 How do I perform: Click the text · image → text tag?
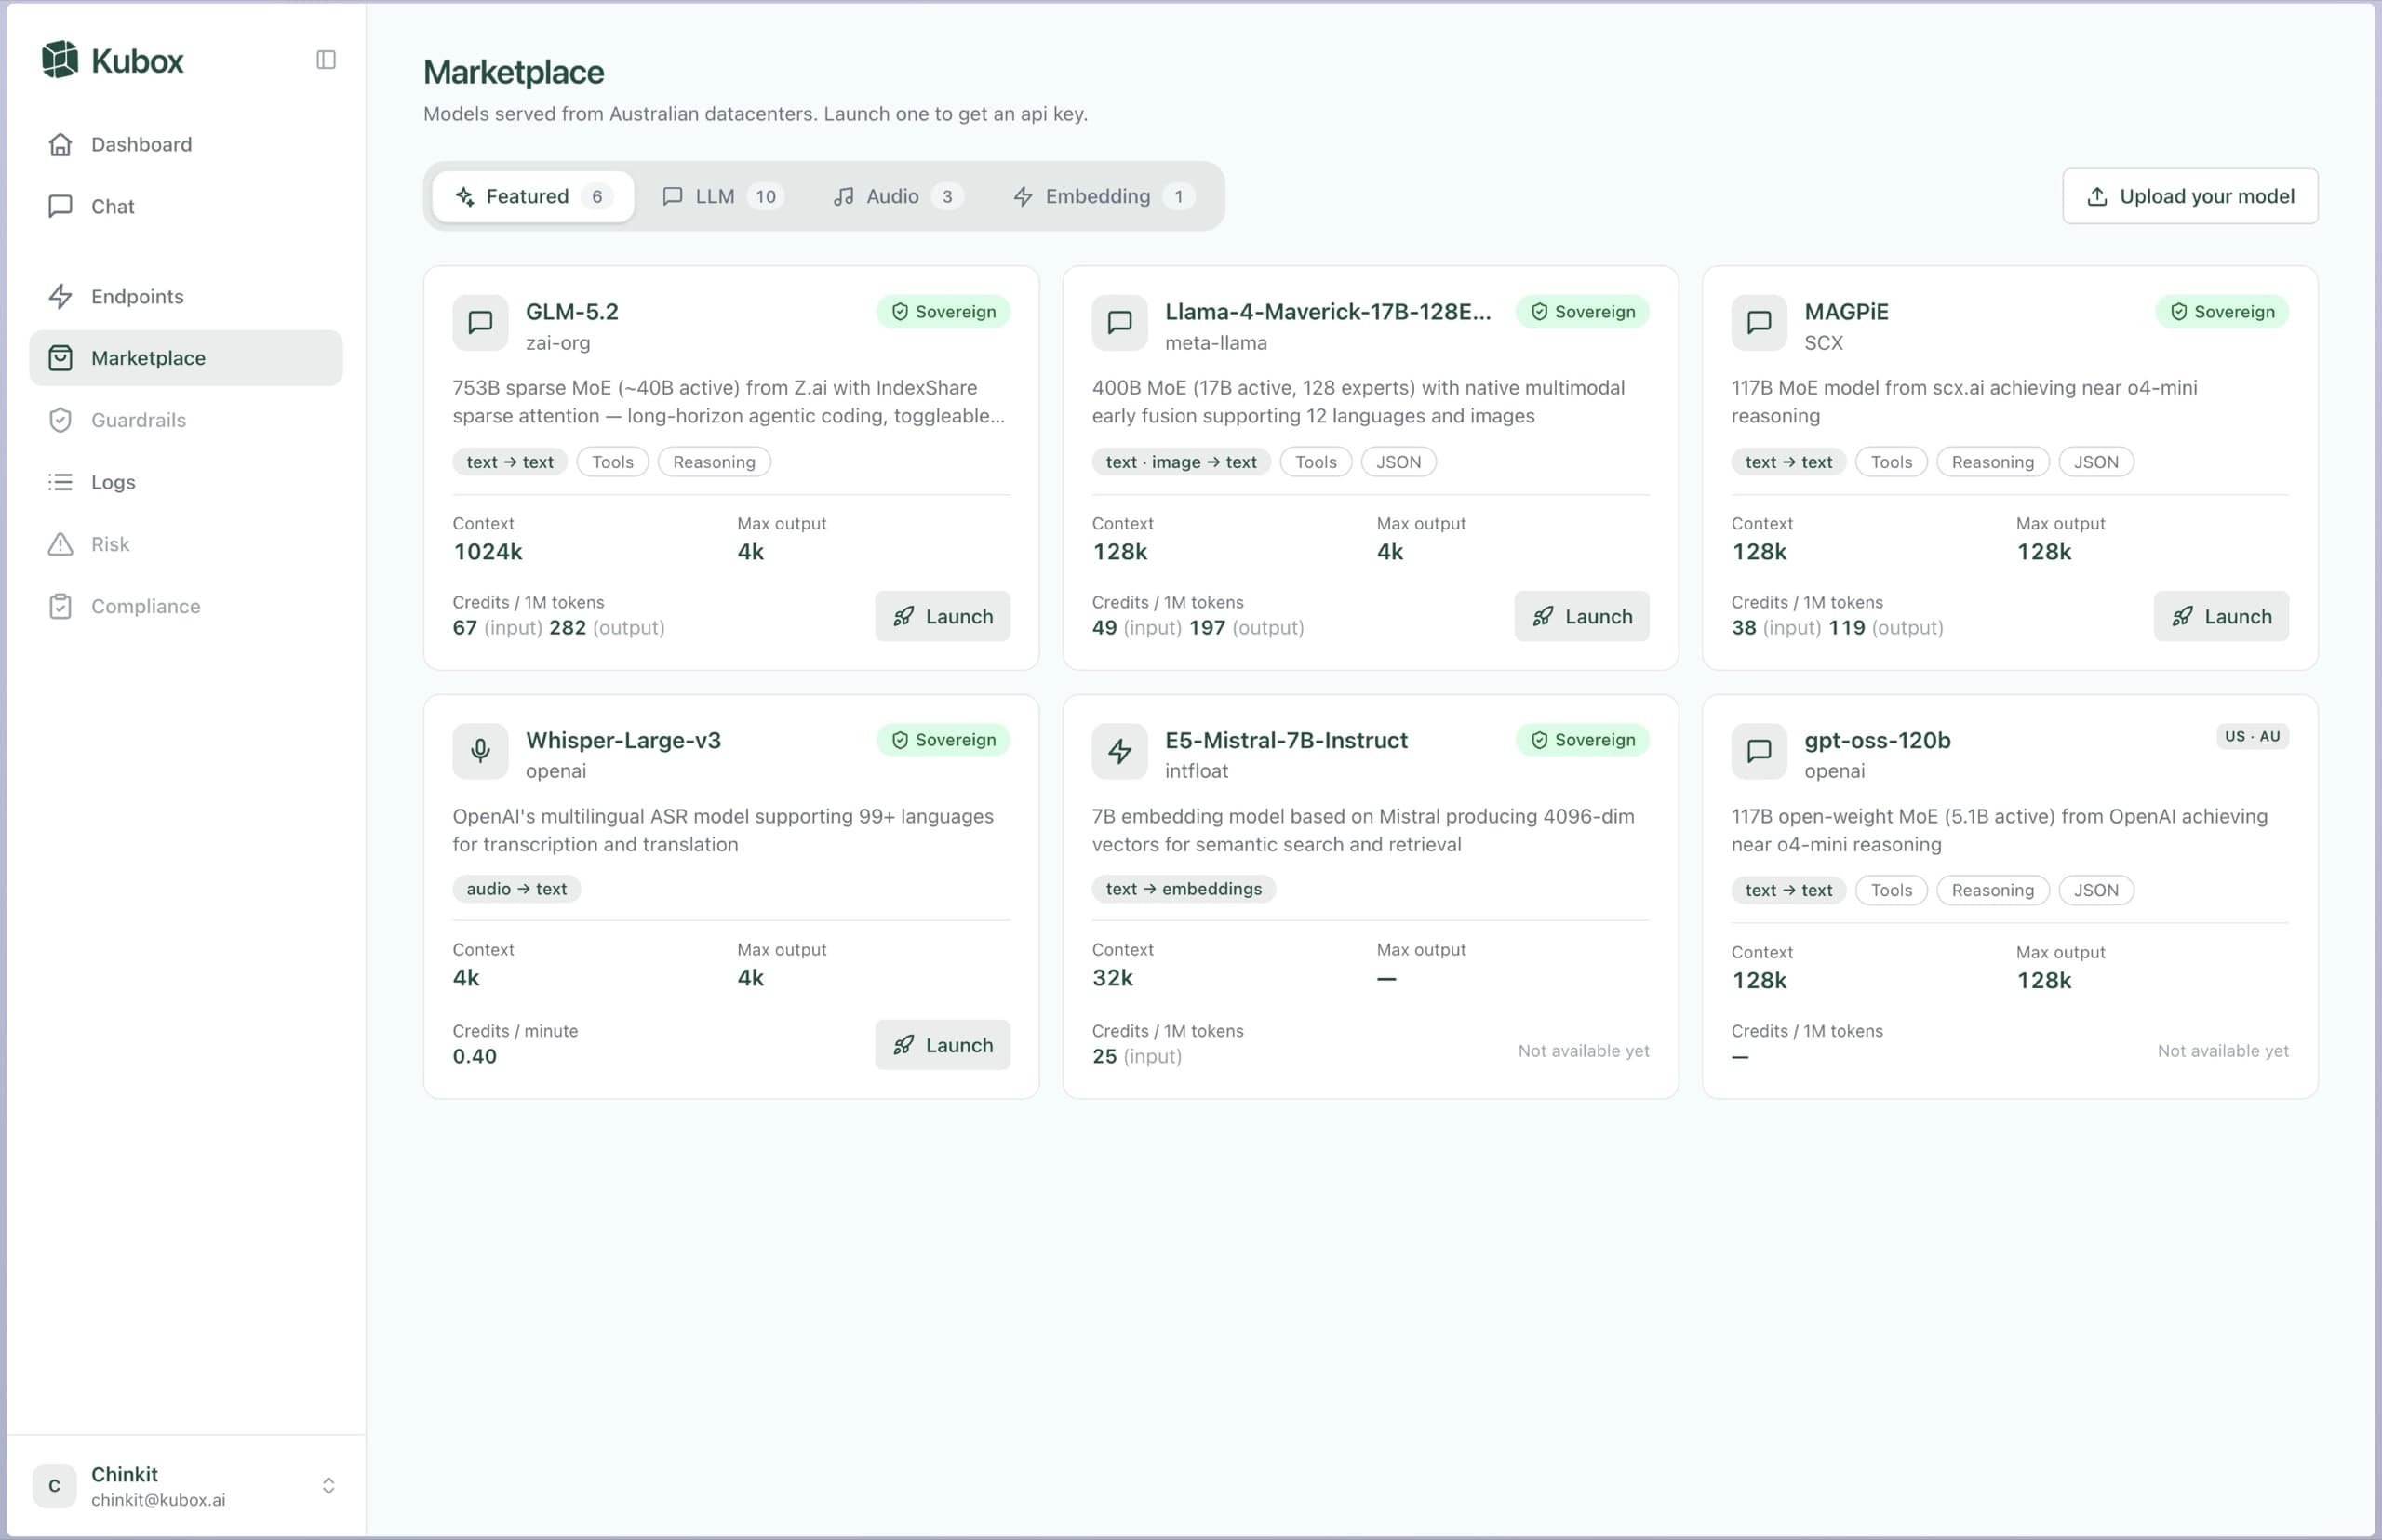pos(1181,462)
